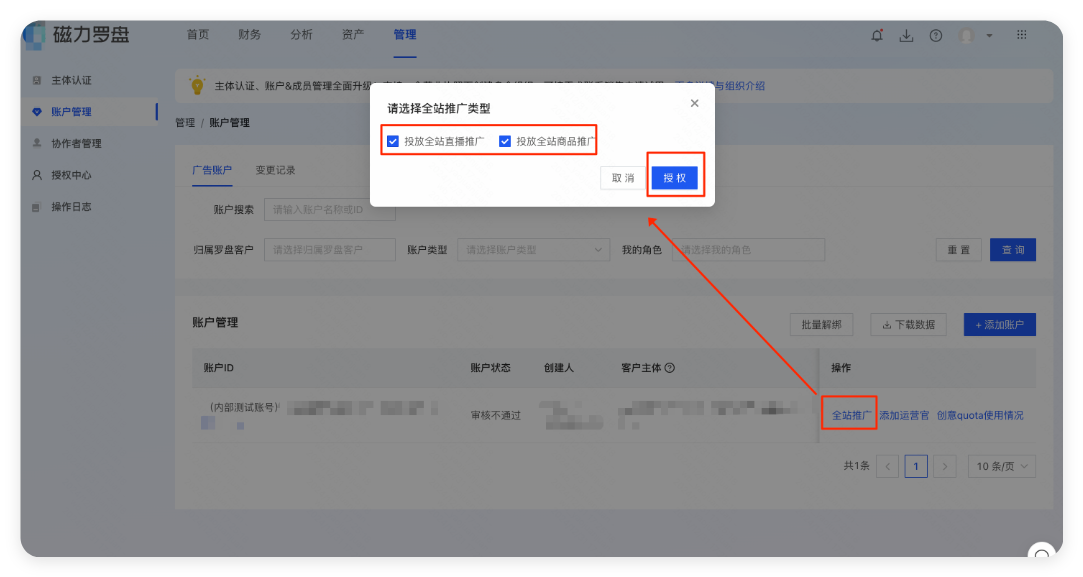Expand the avatar dropdown arrow

click(989, 36)
